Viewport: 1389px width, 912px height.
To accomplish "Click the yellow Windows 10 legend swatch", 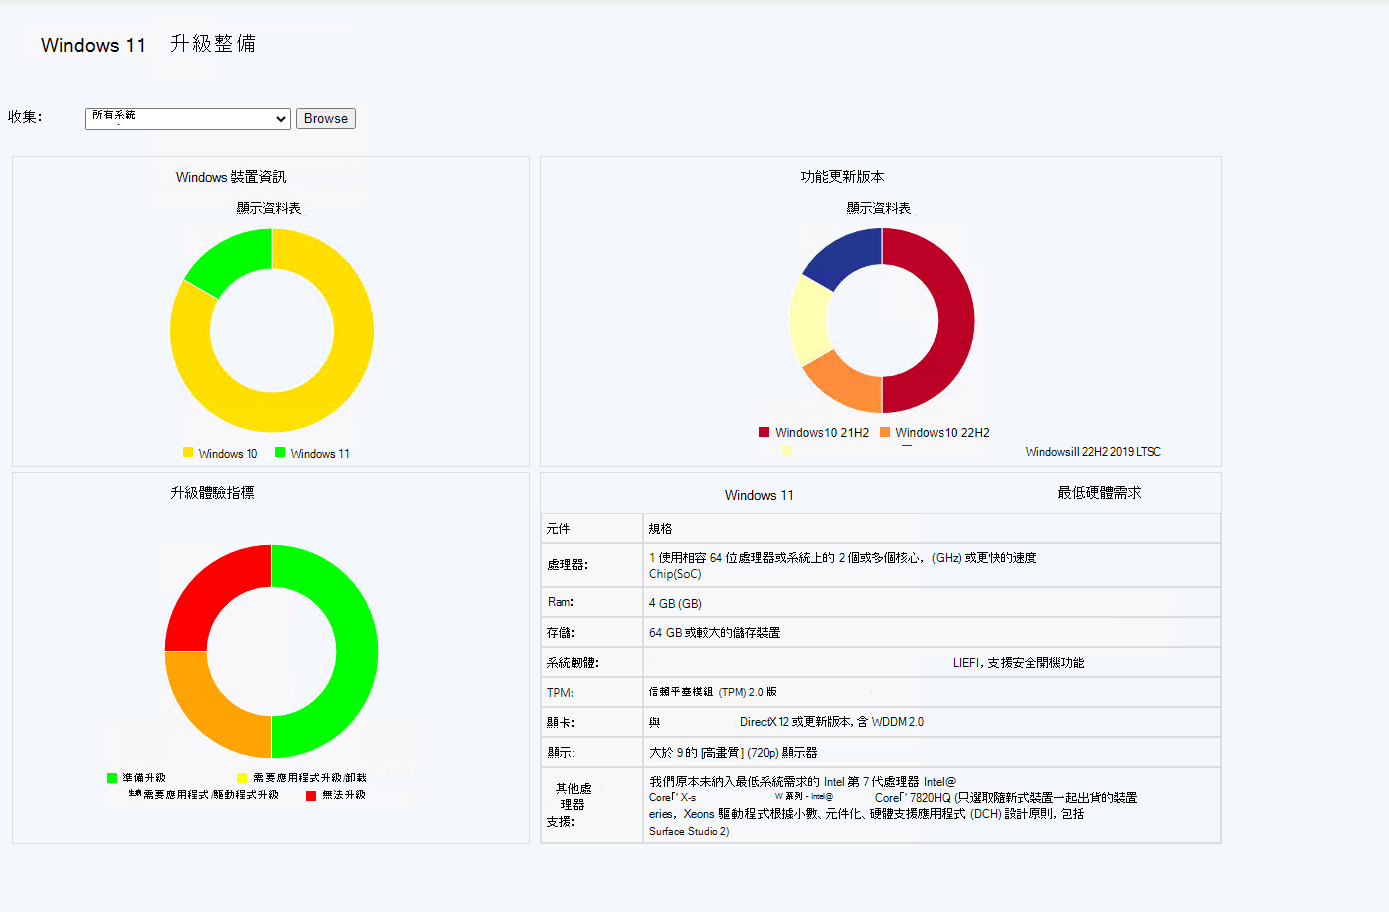I will coord(188,452).
